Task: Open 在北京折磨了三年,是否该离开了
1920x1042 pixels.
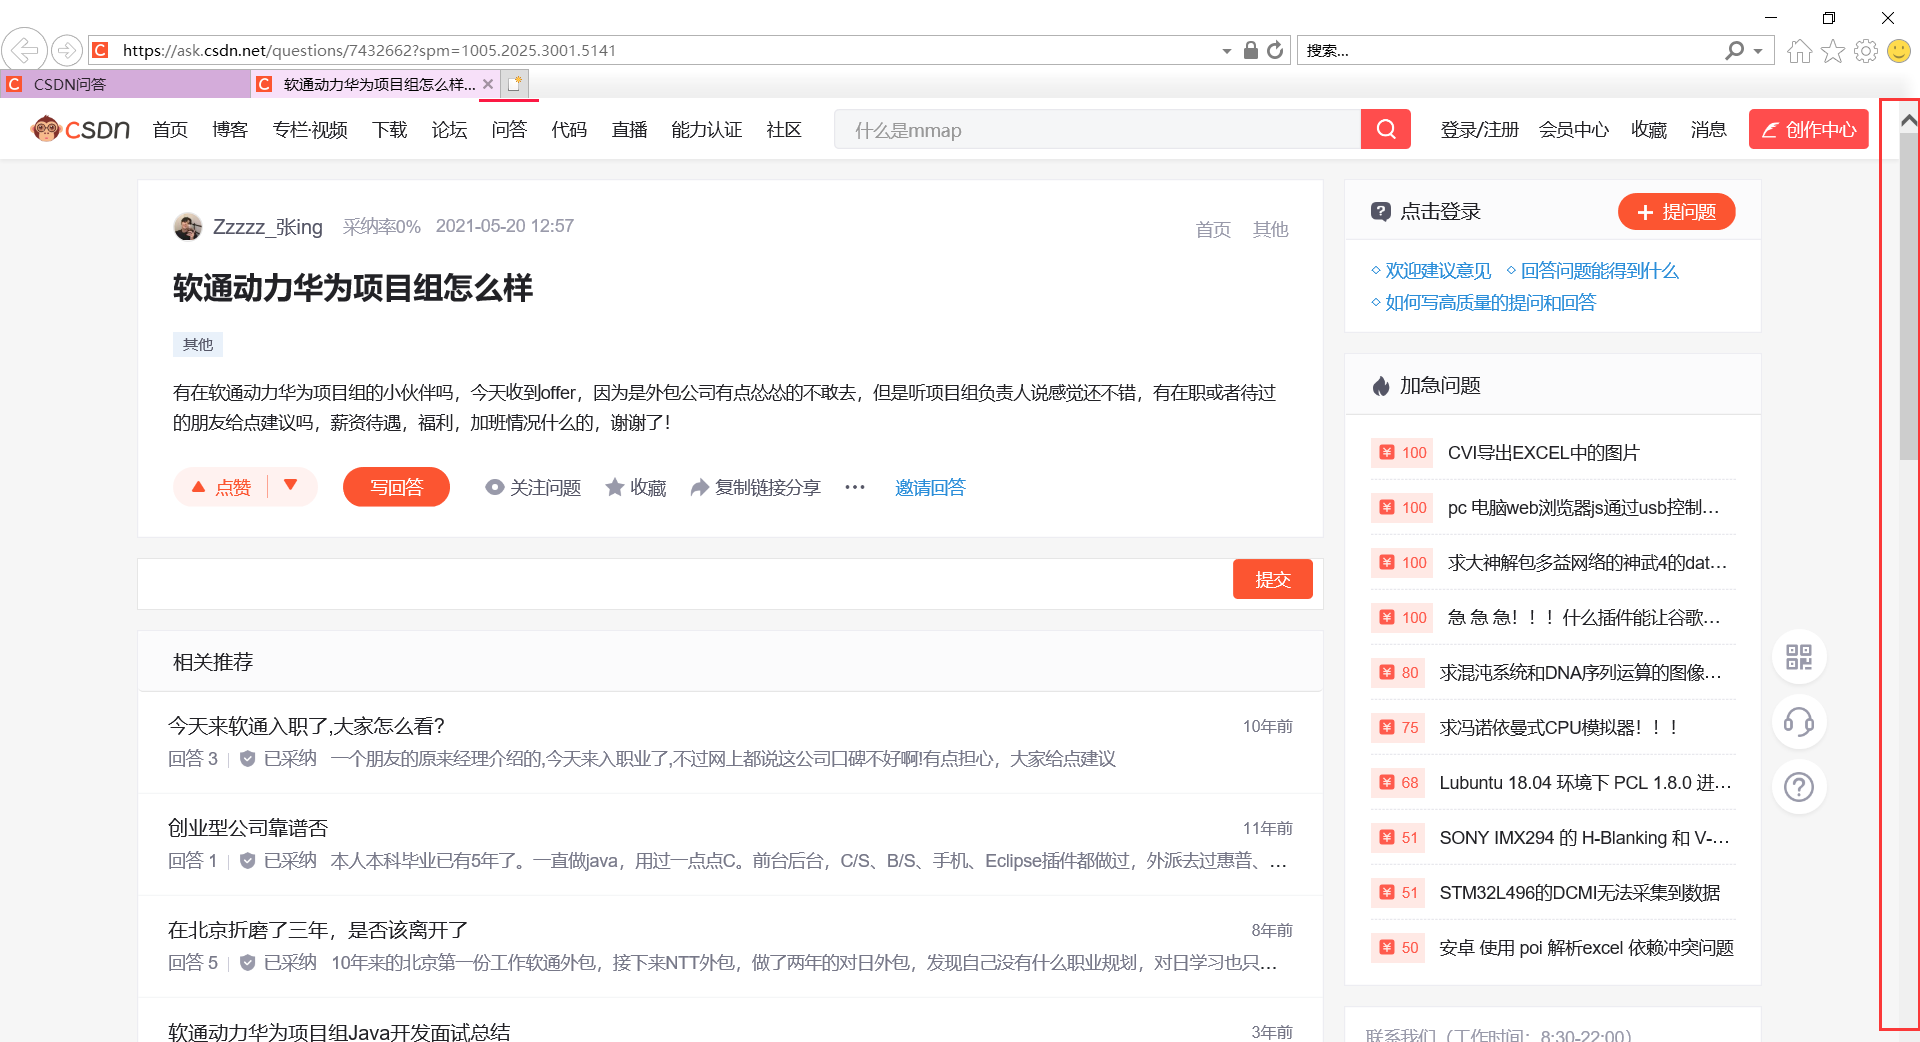Action: coord(318,929)
